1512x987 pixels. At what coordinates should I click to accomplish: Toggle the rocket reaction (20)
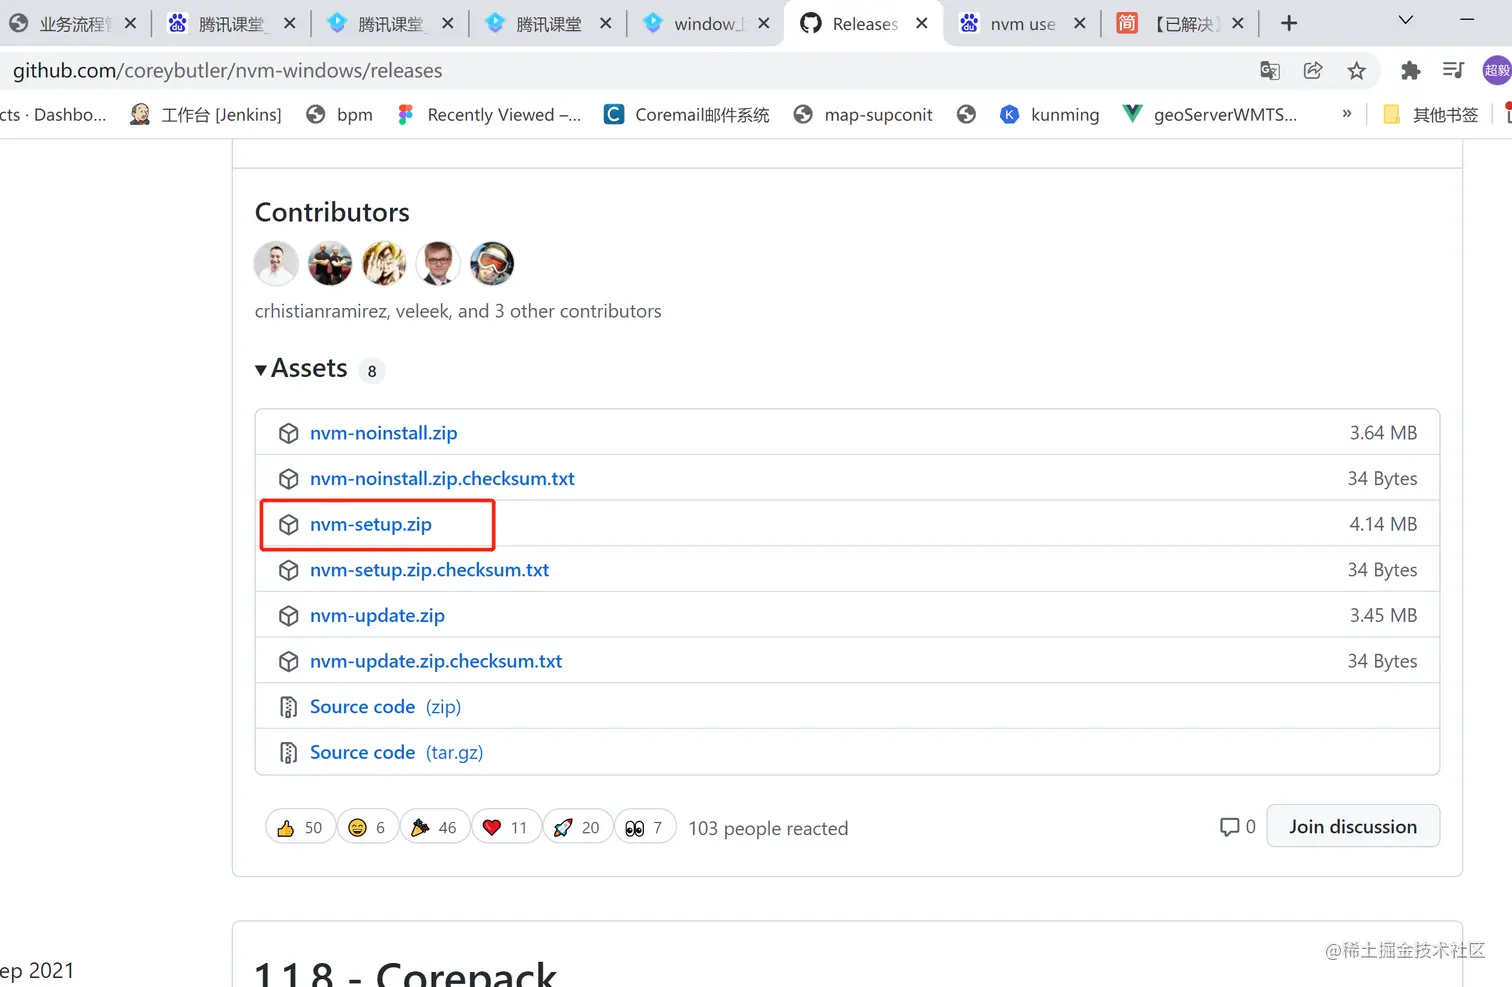578,828
